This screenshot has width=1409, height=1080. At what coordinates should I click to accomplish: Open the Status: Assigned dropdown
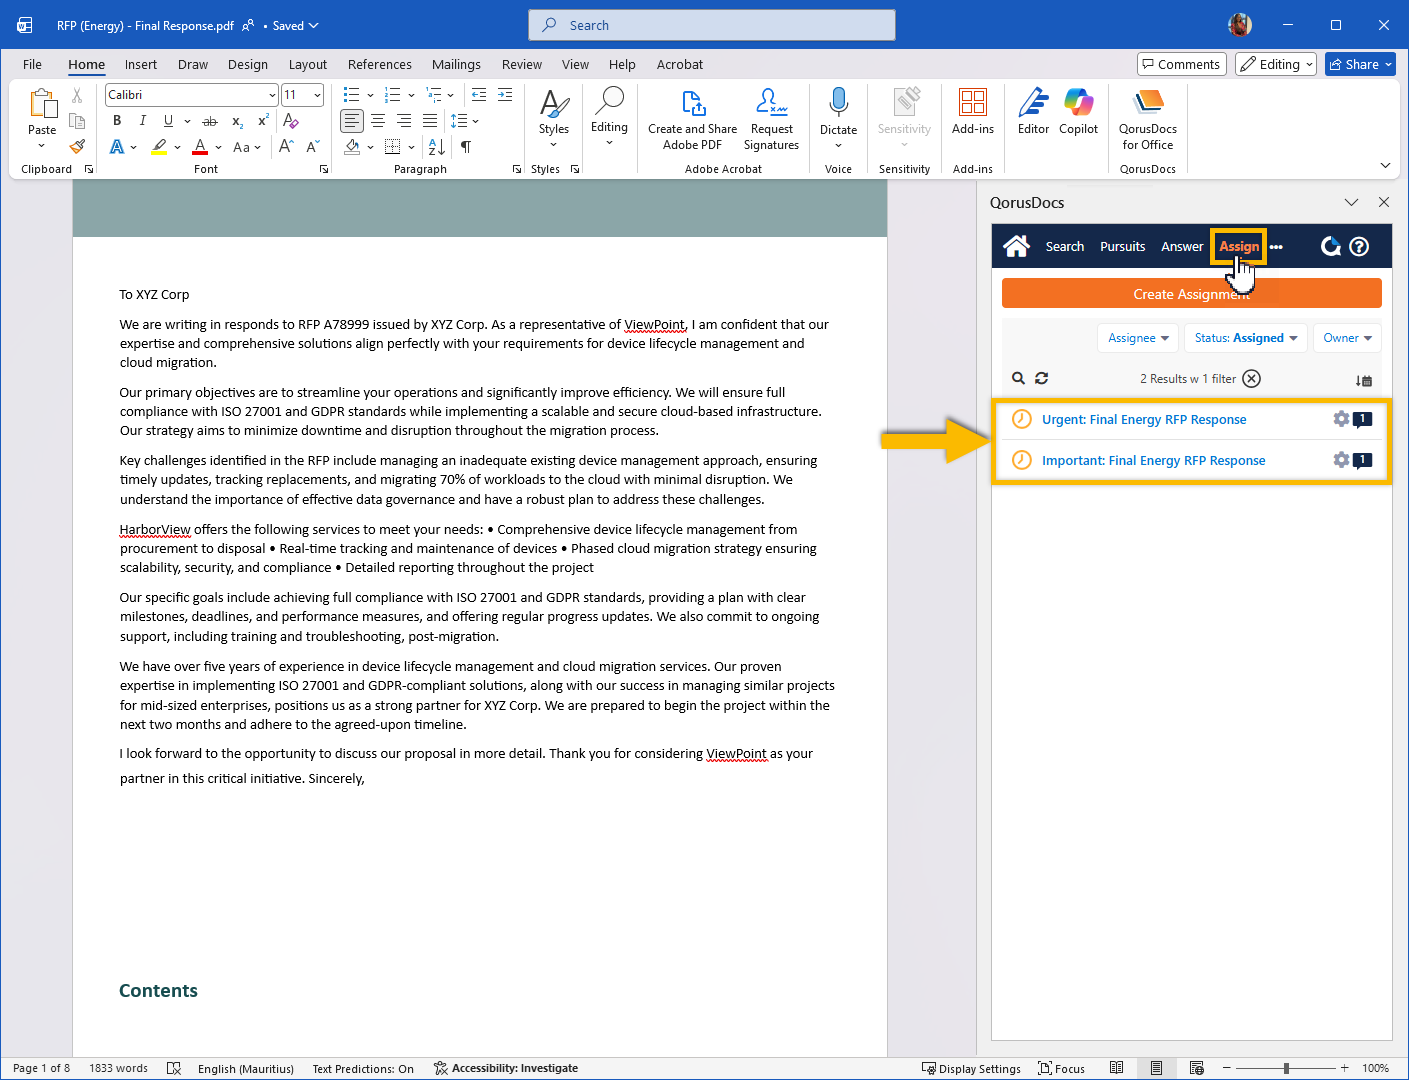1245,338
